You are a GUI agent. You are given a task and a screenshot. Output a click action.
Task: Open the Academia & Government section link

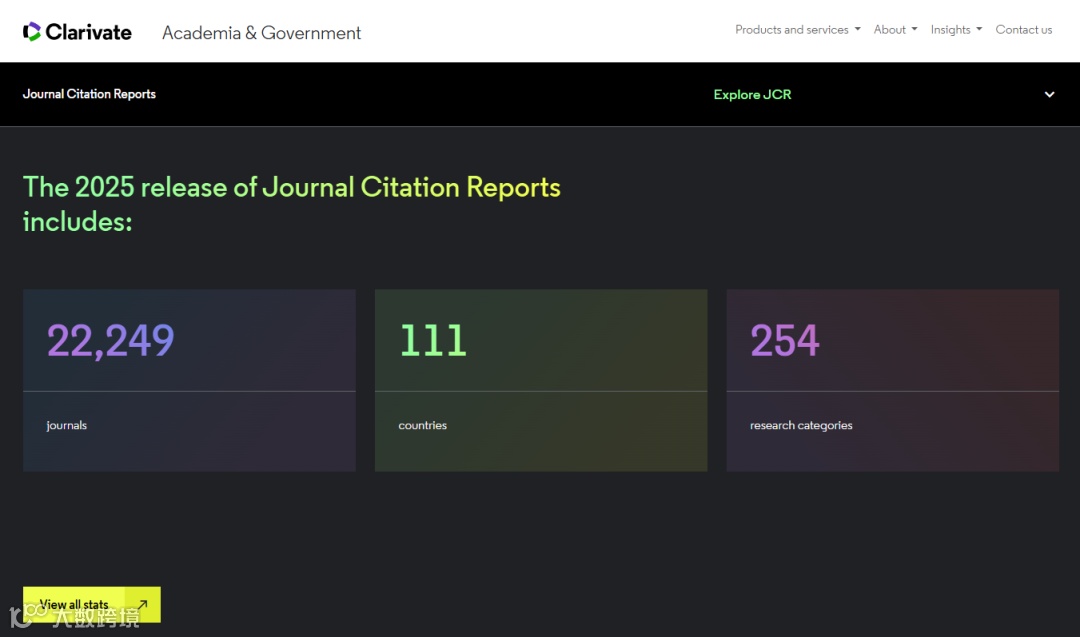coord(261,32)
